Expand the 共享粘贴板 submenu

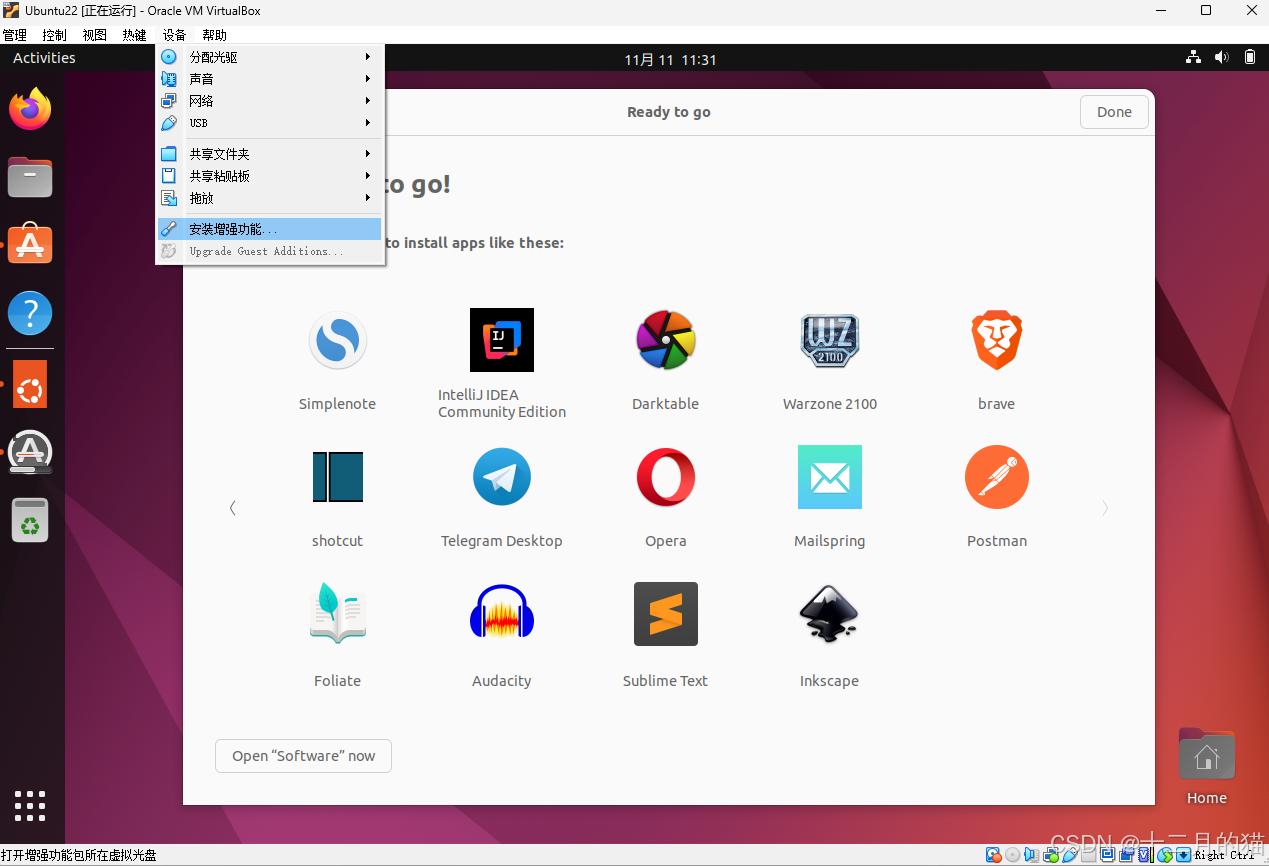[x=269, y=176]
